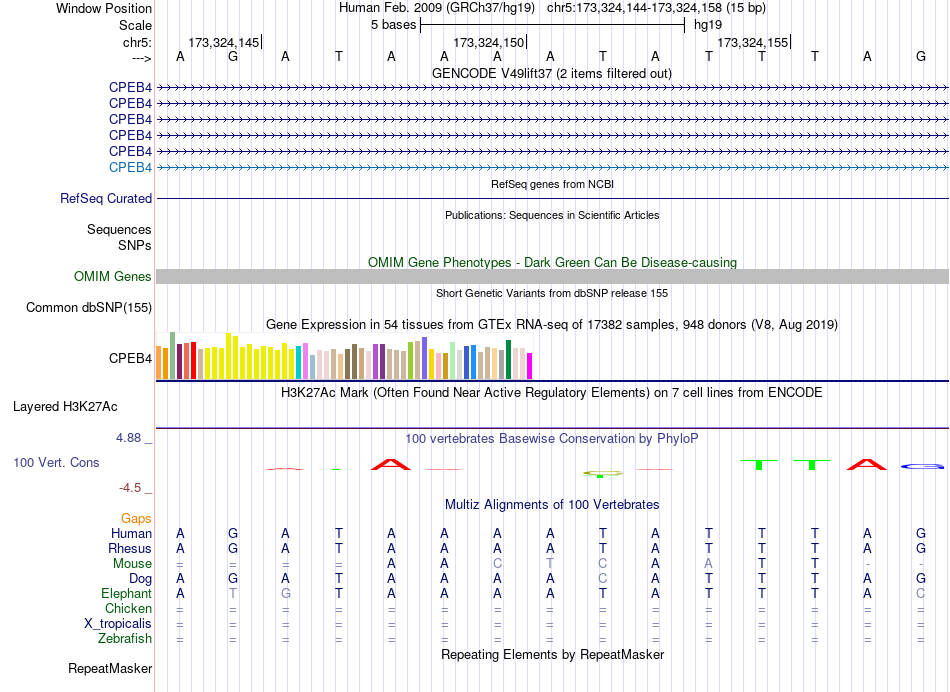Click the Multiz Alignments of 100 Vertebrates title
Image resolution: width=950 pixels, height=692 pixels.
(552, 504)
